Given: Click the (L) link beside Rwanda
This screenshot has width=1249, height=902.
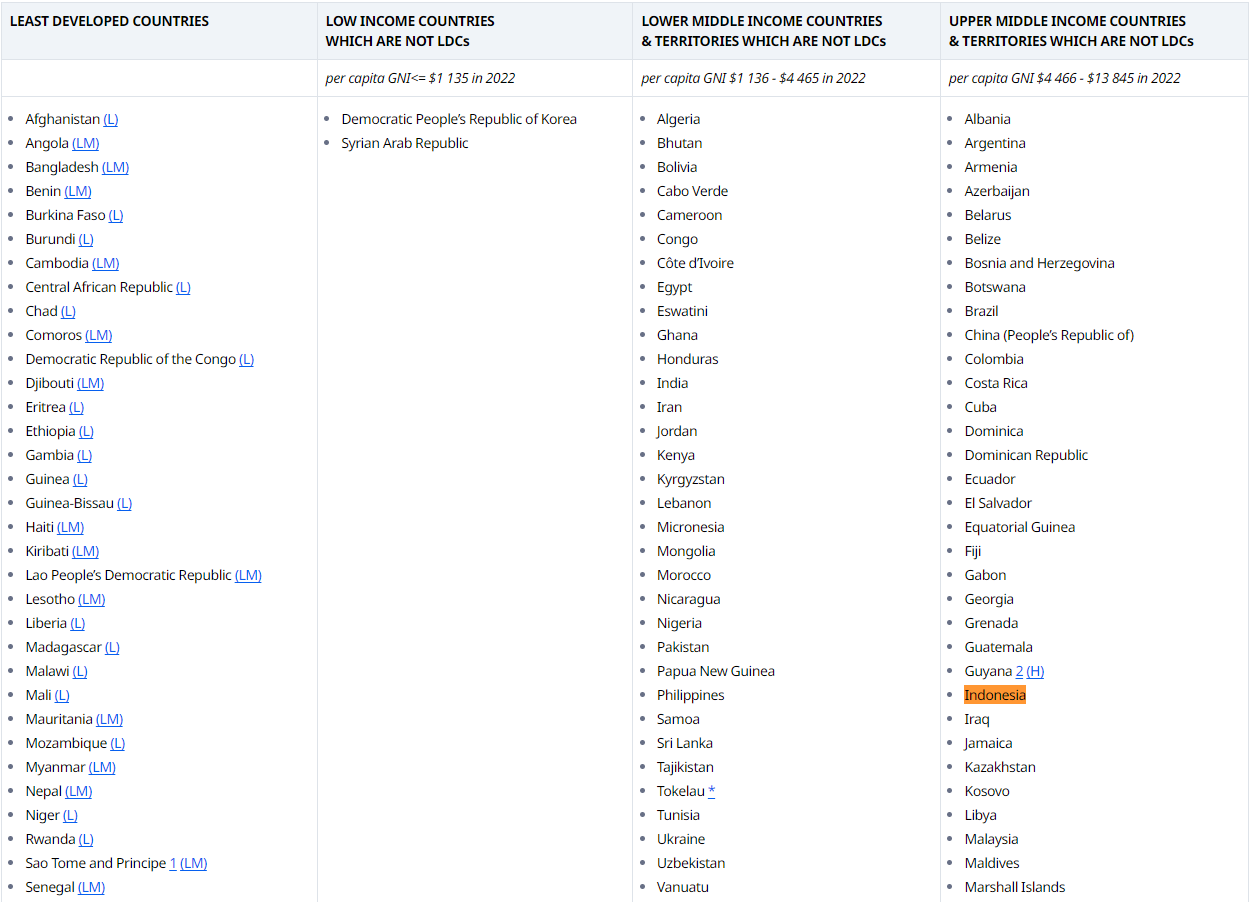Looking at the screenshot, I should coord(86,839).
